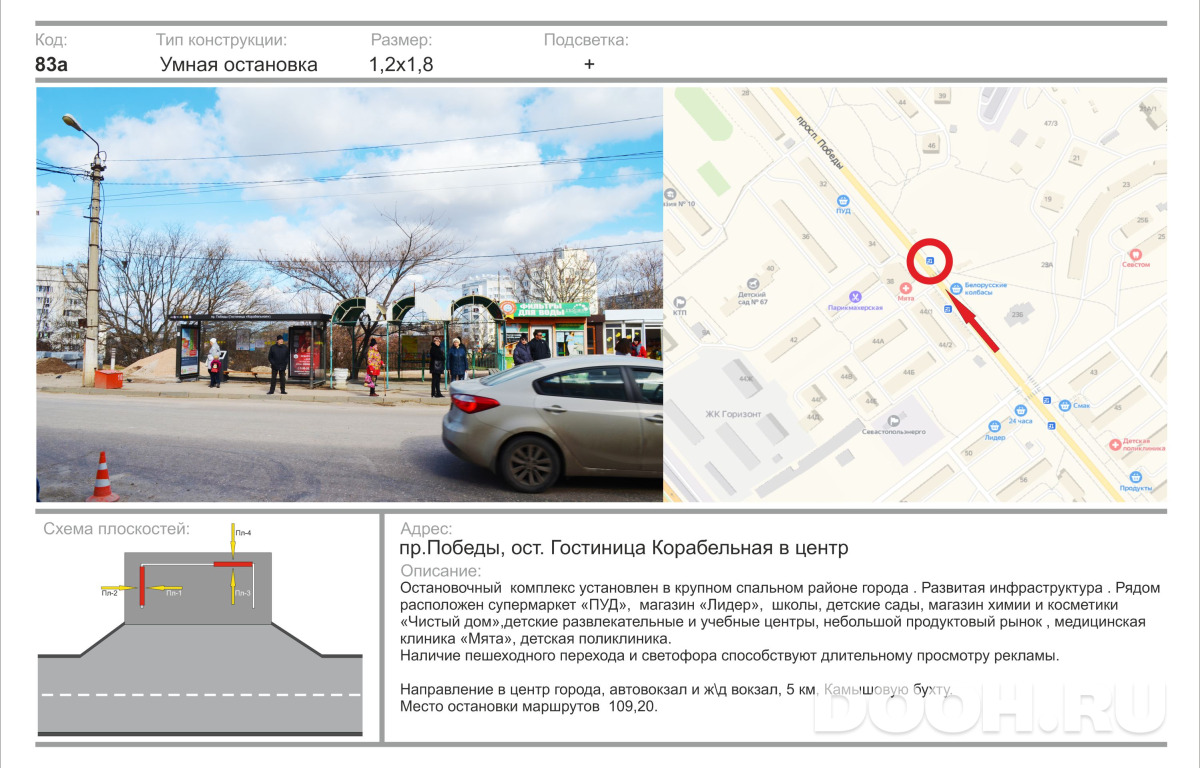Click building number 50 on map
This screenshot has width=1200, height=768.
(967, 453)
